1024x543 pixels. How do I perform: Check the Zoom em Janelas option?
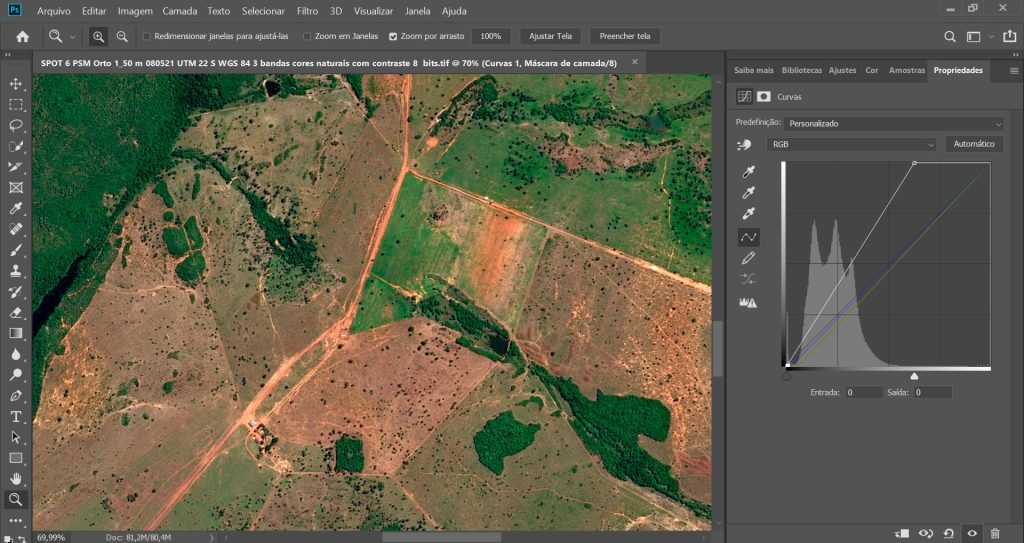coord(306,36)
